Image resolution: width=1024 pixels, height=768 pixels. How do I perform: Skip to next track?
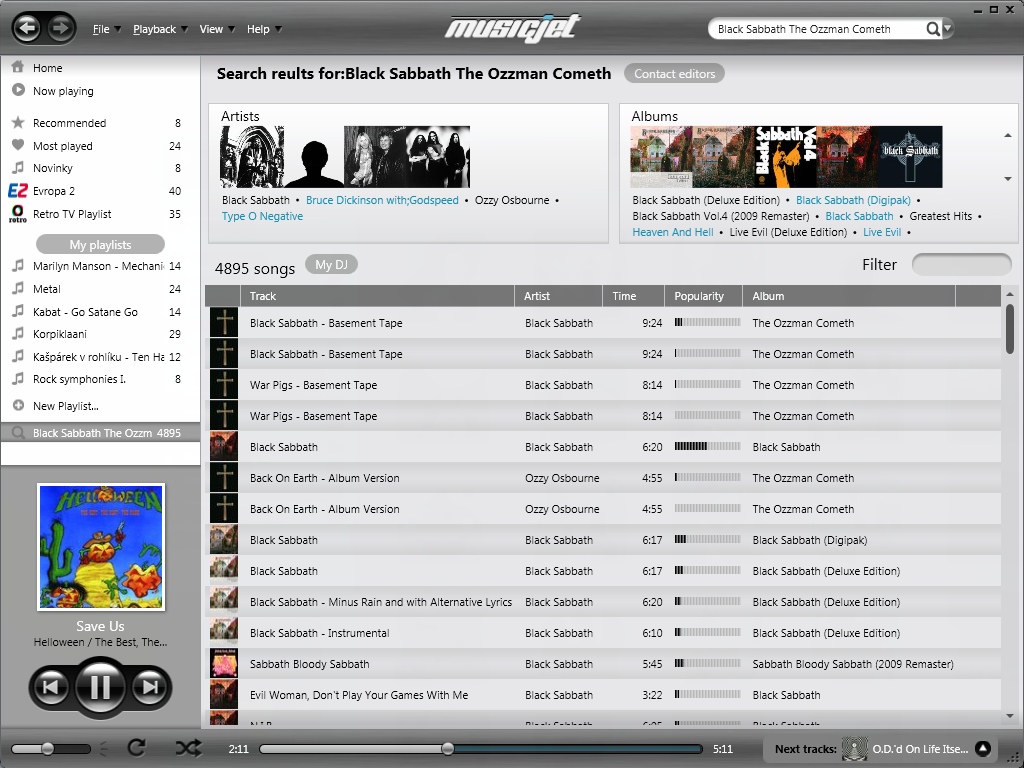150,687
